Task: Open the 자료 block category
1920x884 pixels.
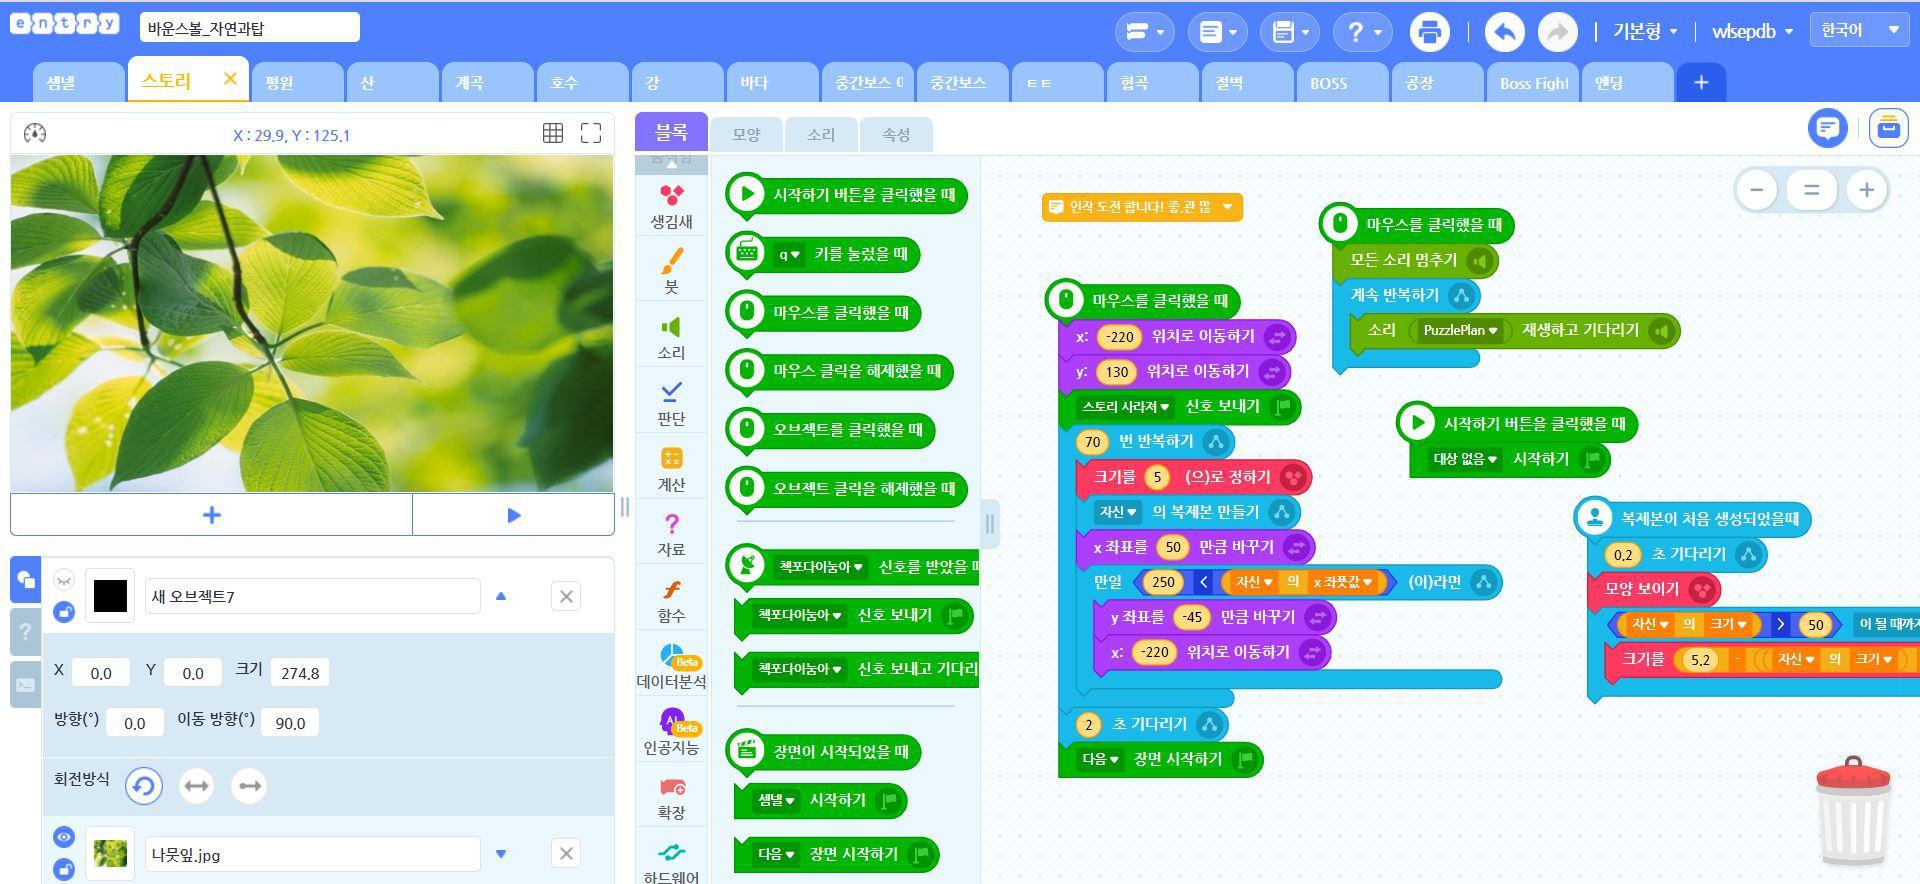Action: tap(671, 534)
